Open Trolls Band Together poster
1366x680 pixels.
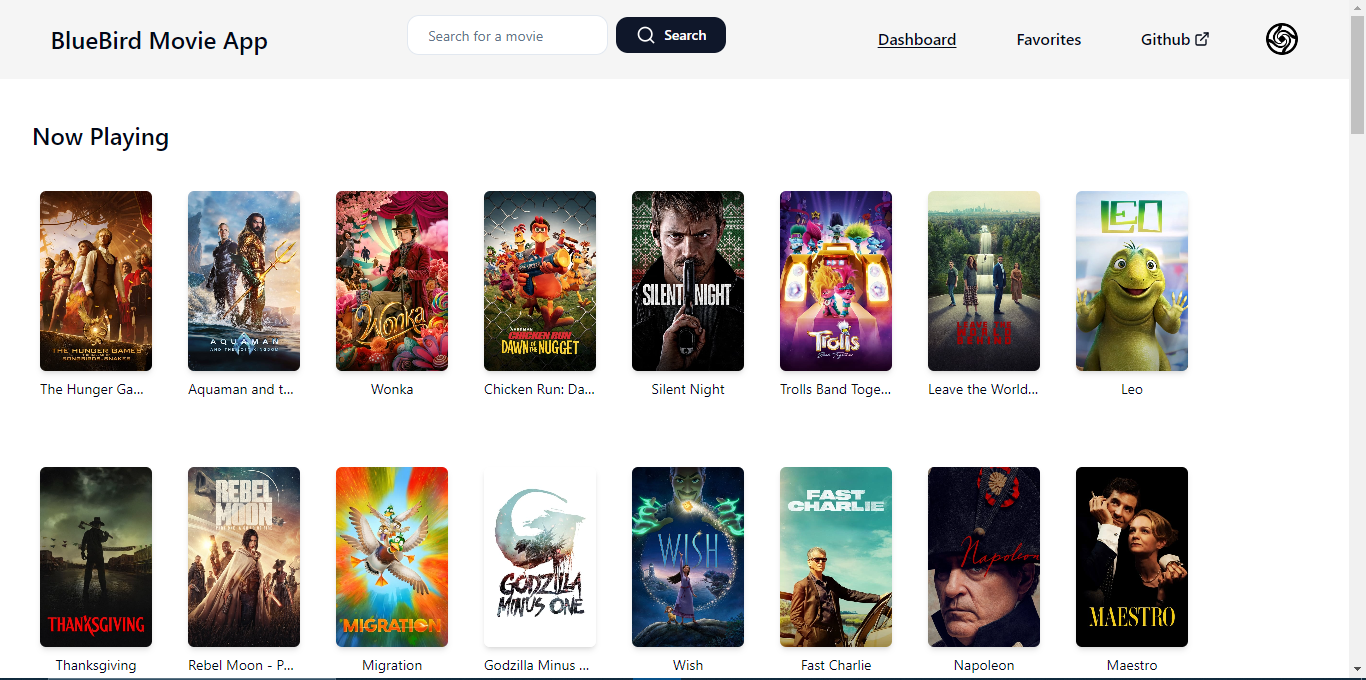(x=836, y=281)
